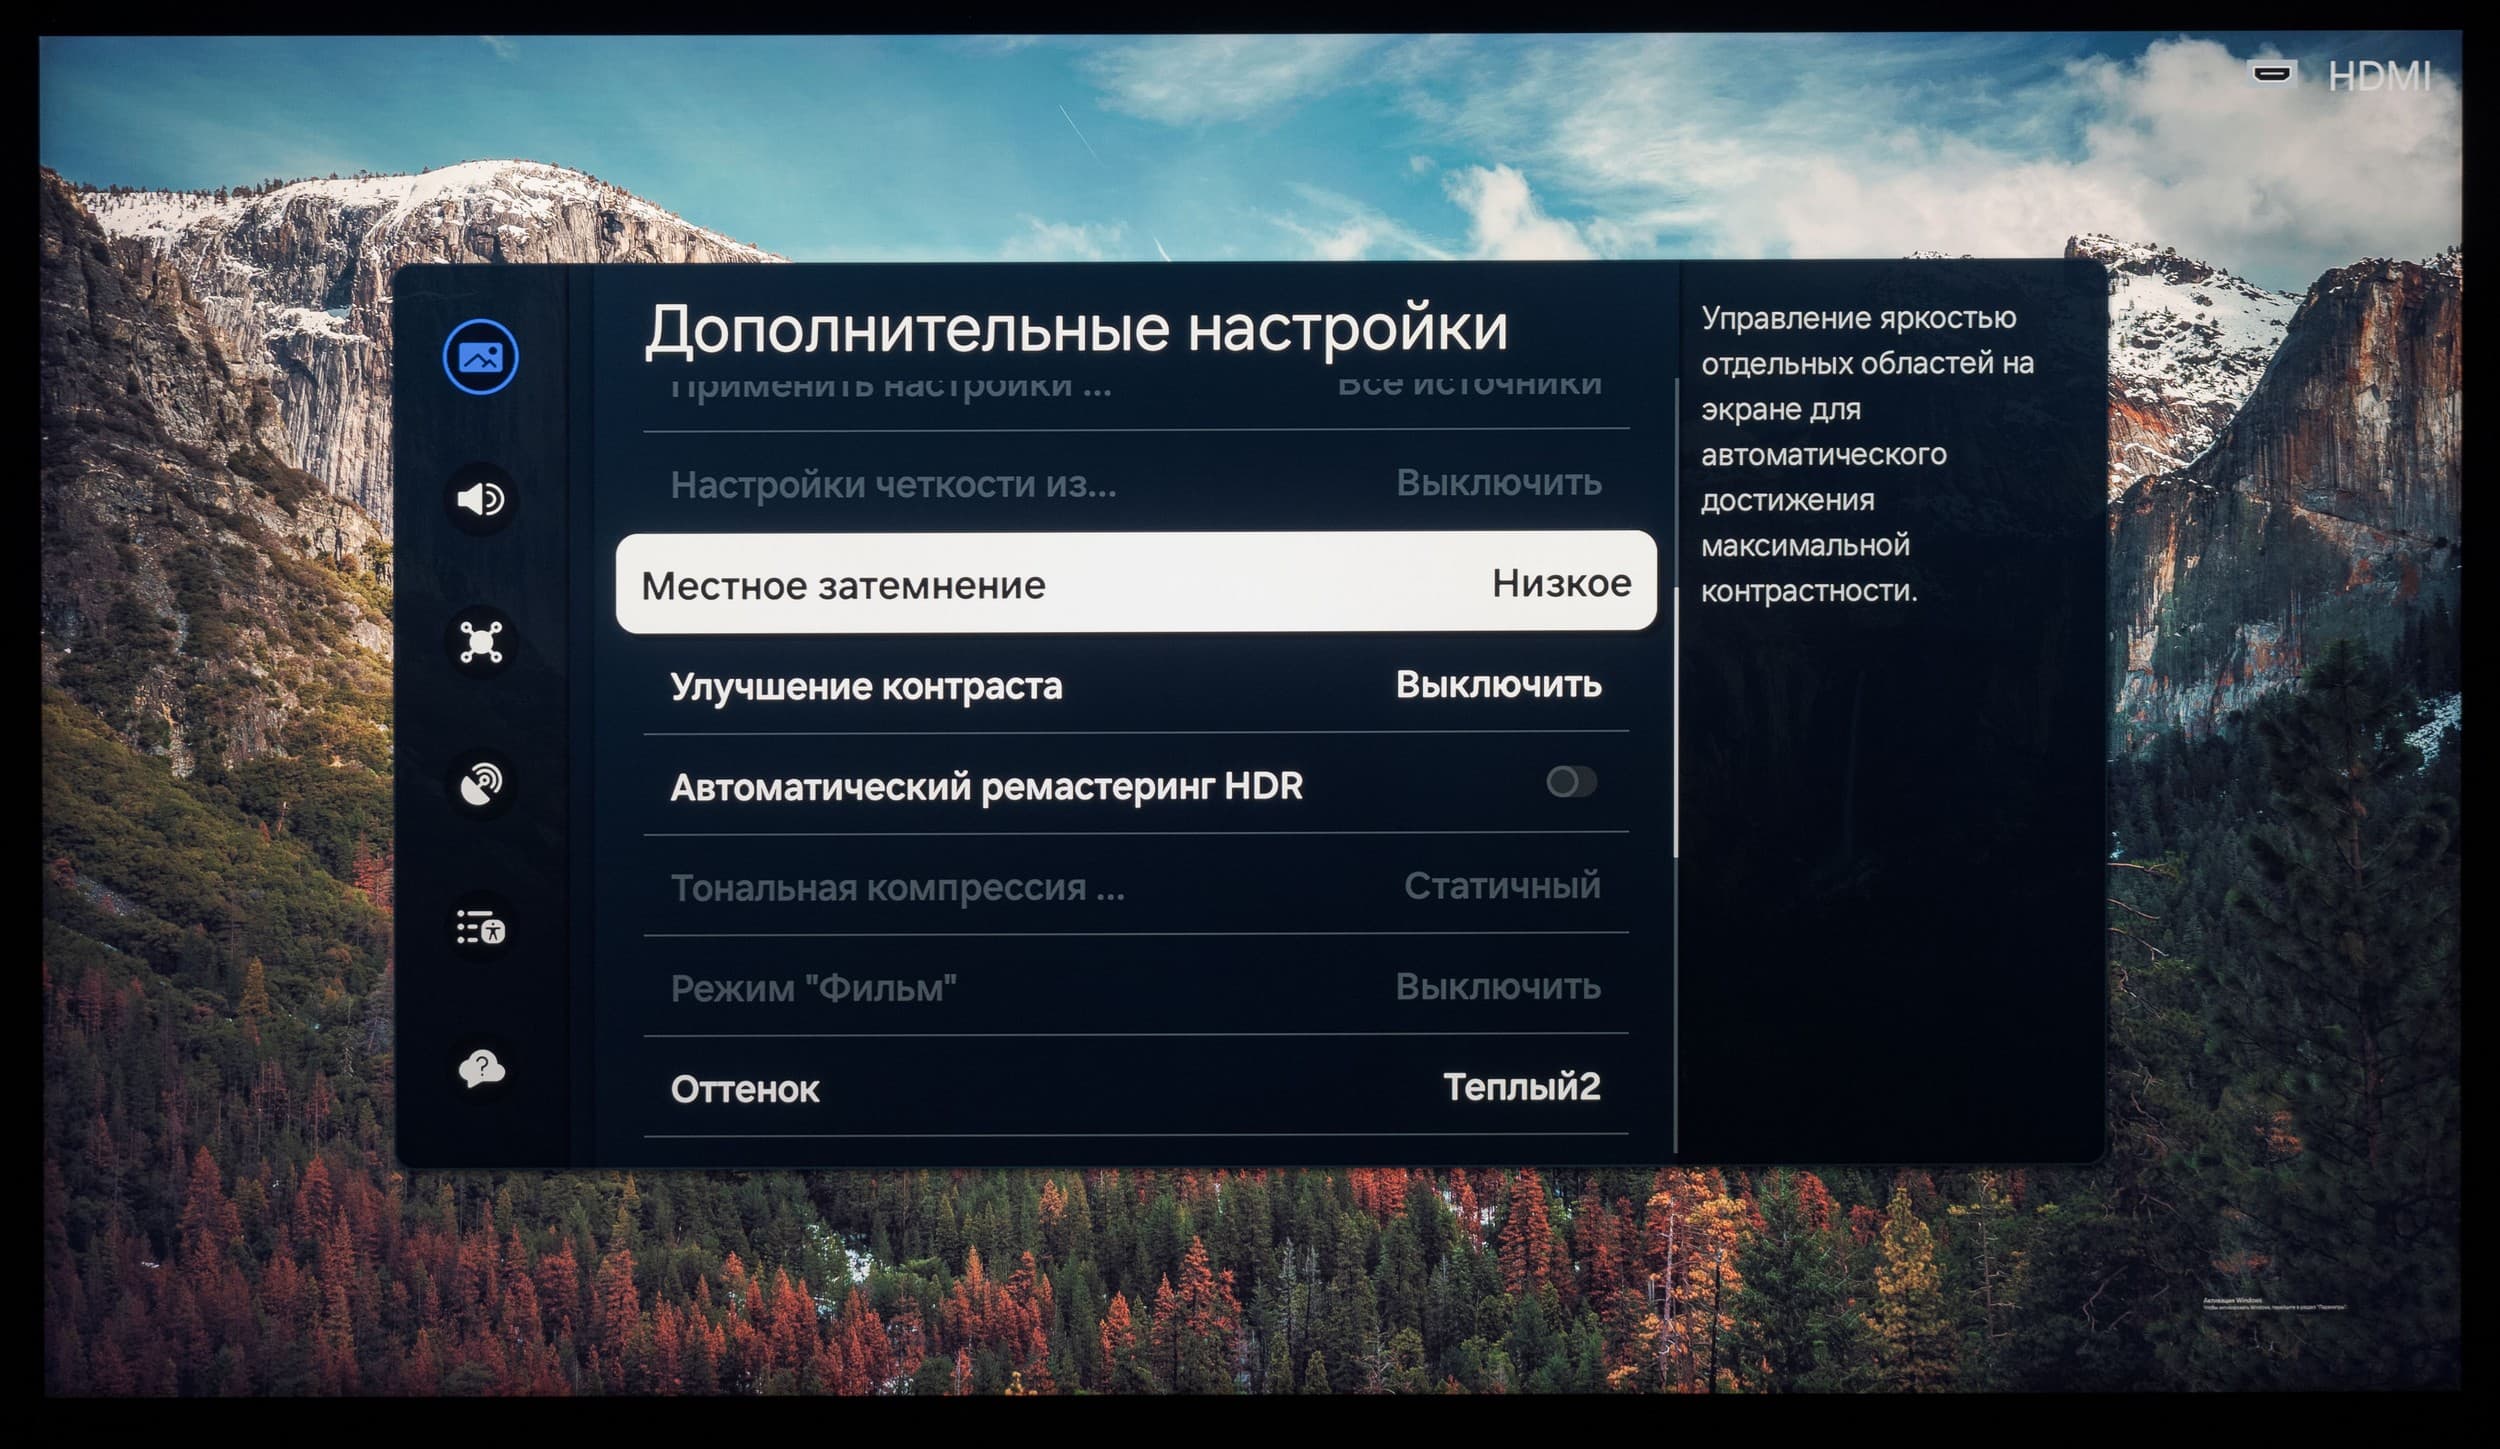The image size is (2500, 1449).
Task: Open the Broadcasting satellite dish icon
Action: [480, 785]
